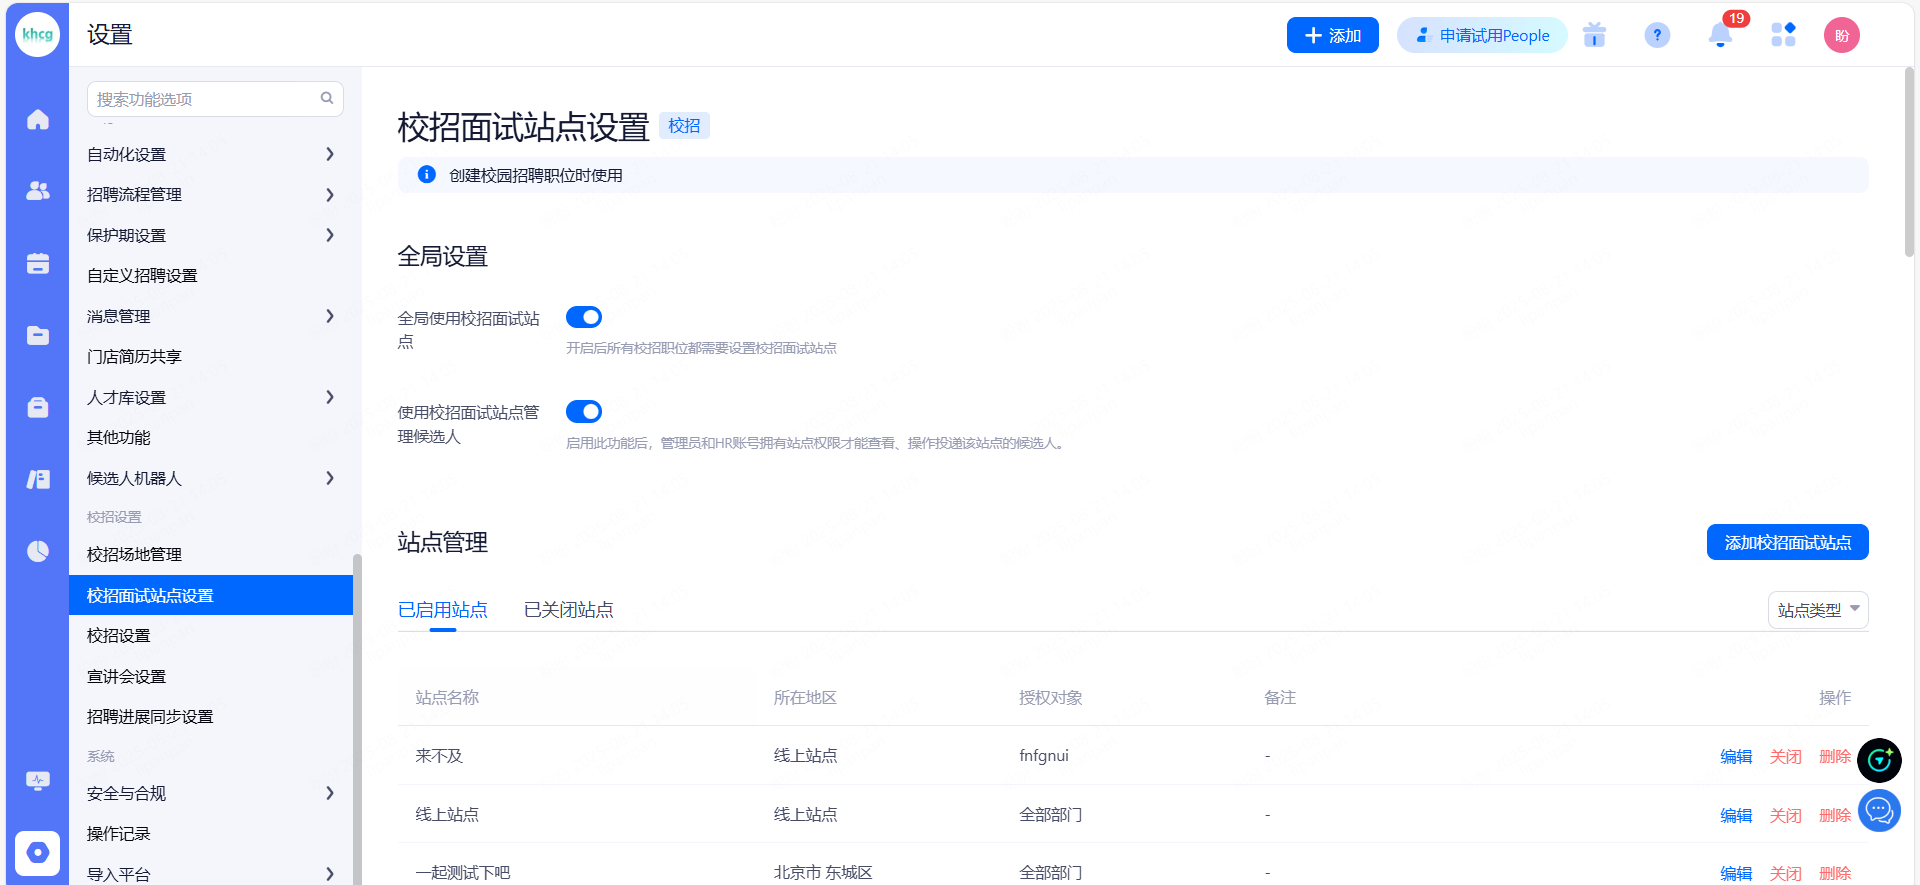Open the user avatar in header
Viewport: 1920px width, 885px height.
coord(1841,36)
